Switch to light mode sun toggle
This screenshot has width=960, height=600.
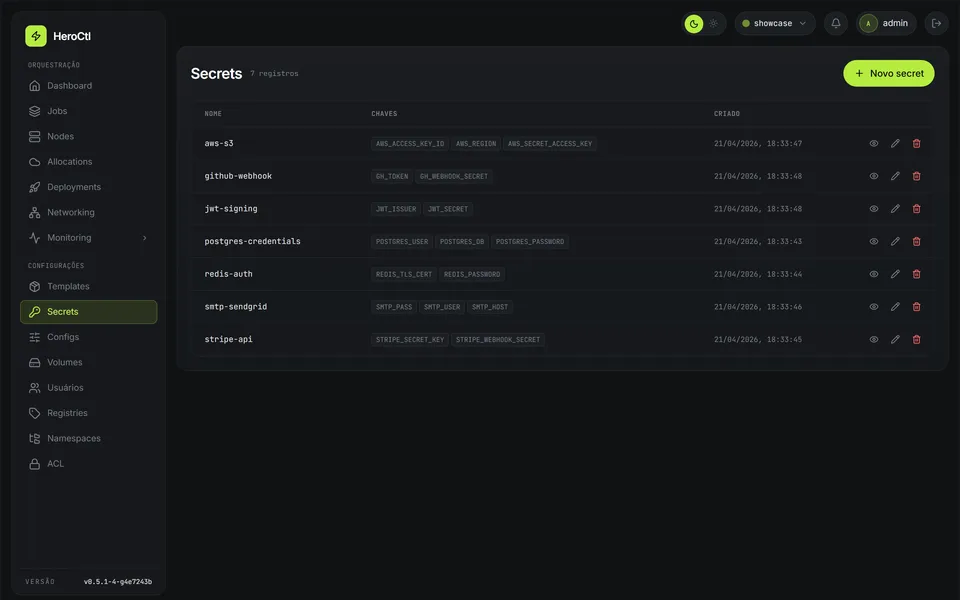click(x=713, y=24)
